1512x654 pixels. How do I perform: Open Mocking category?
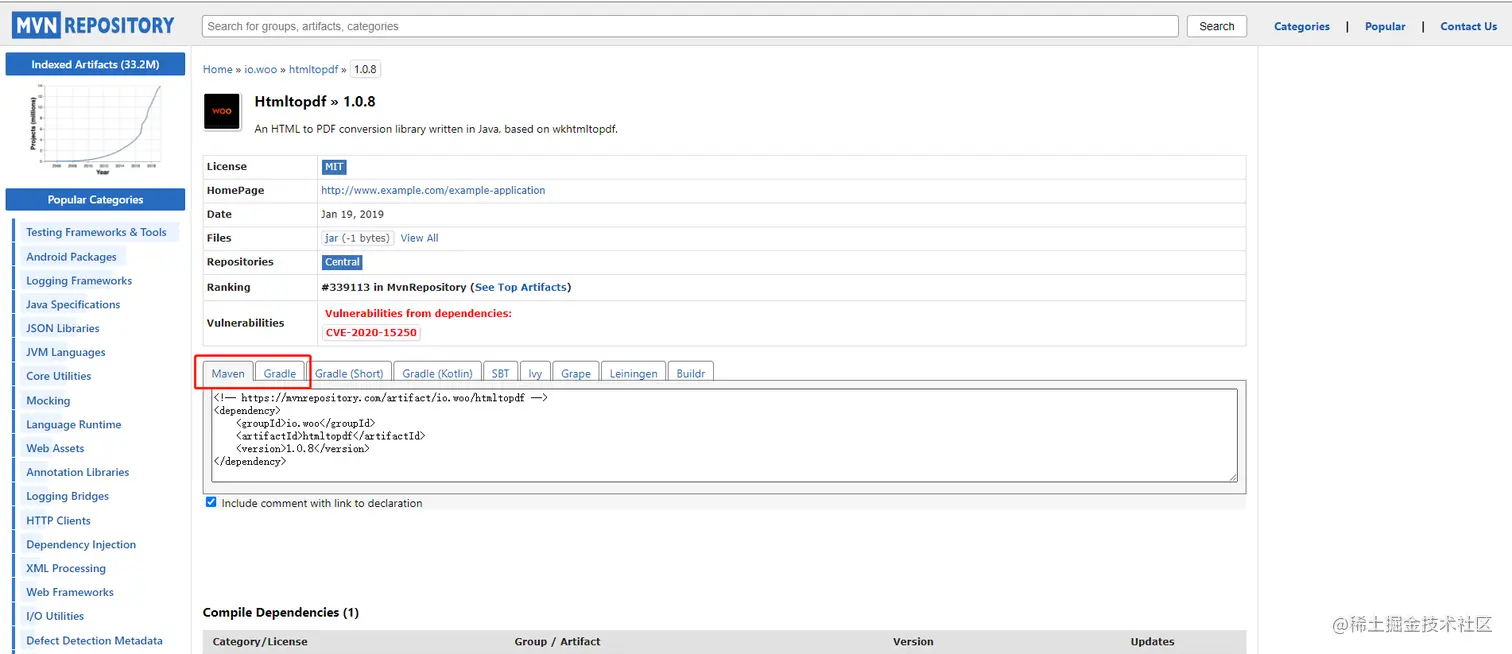point(48,400)
